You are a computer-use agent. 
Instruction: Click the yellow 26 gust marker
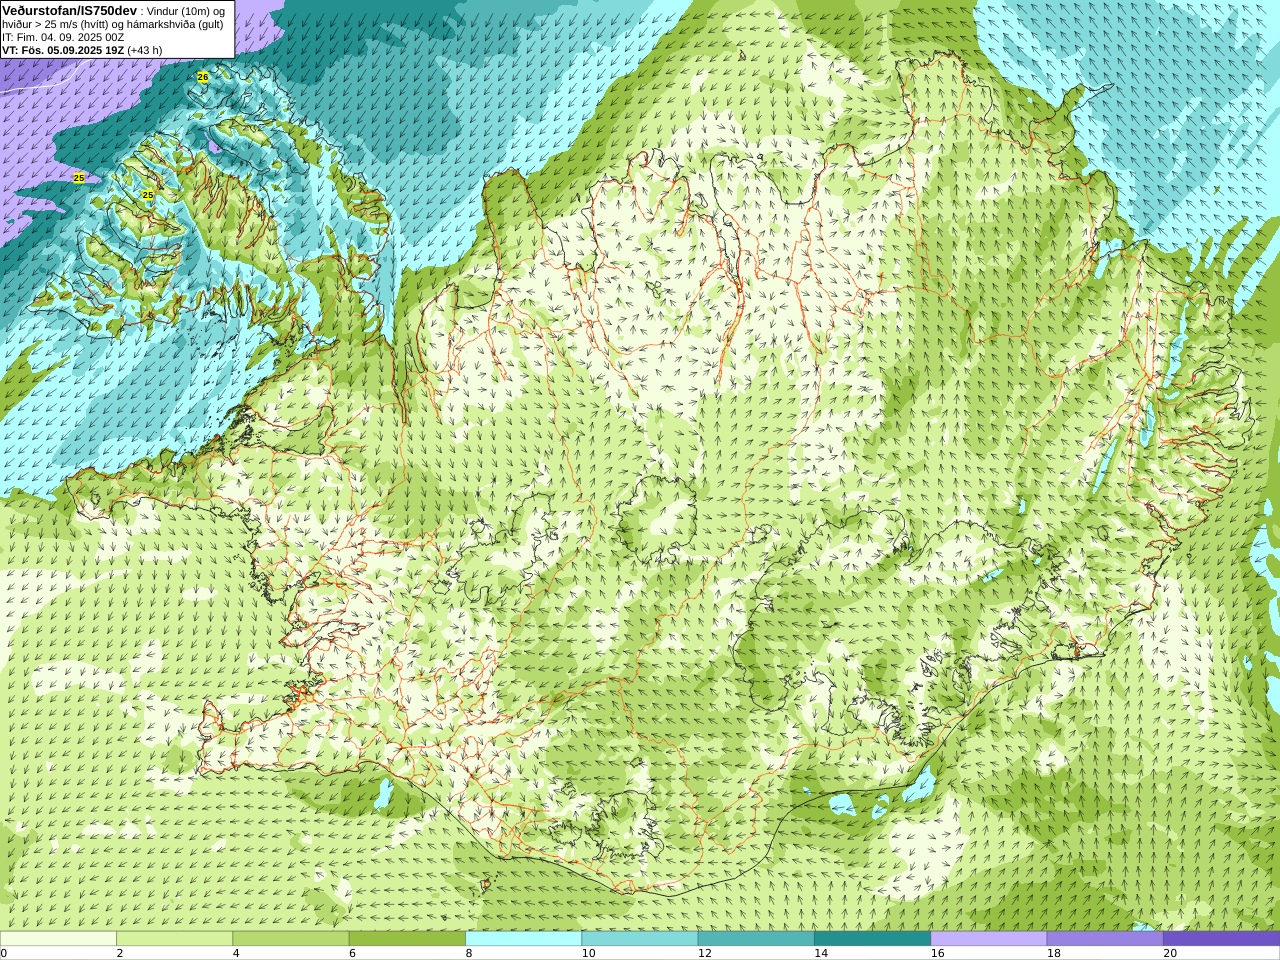pyautogui.click(x=203, y=77)
